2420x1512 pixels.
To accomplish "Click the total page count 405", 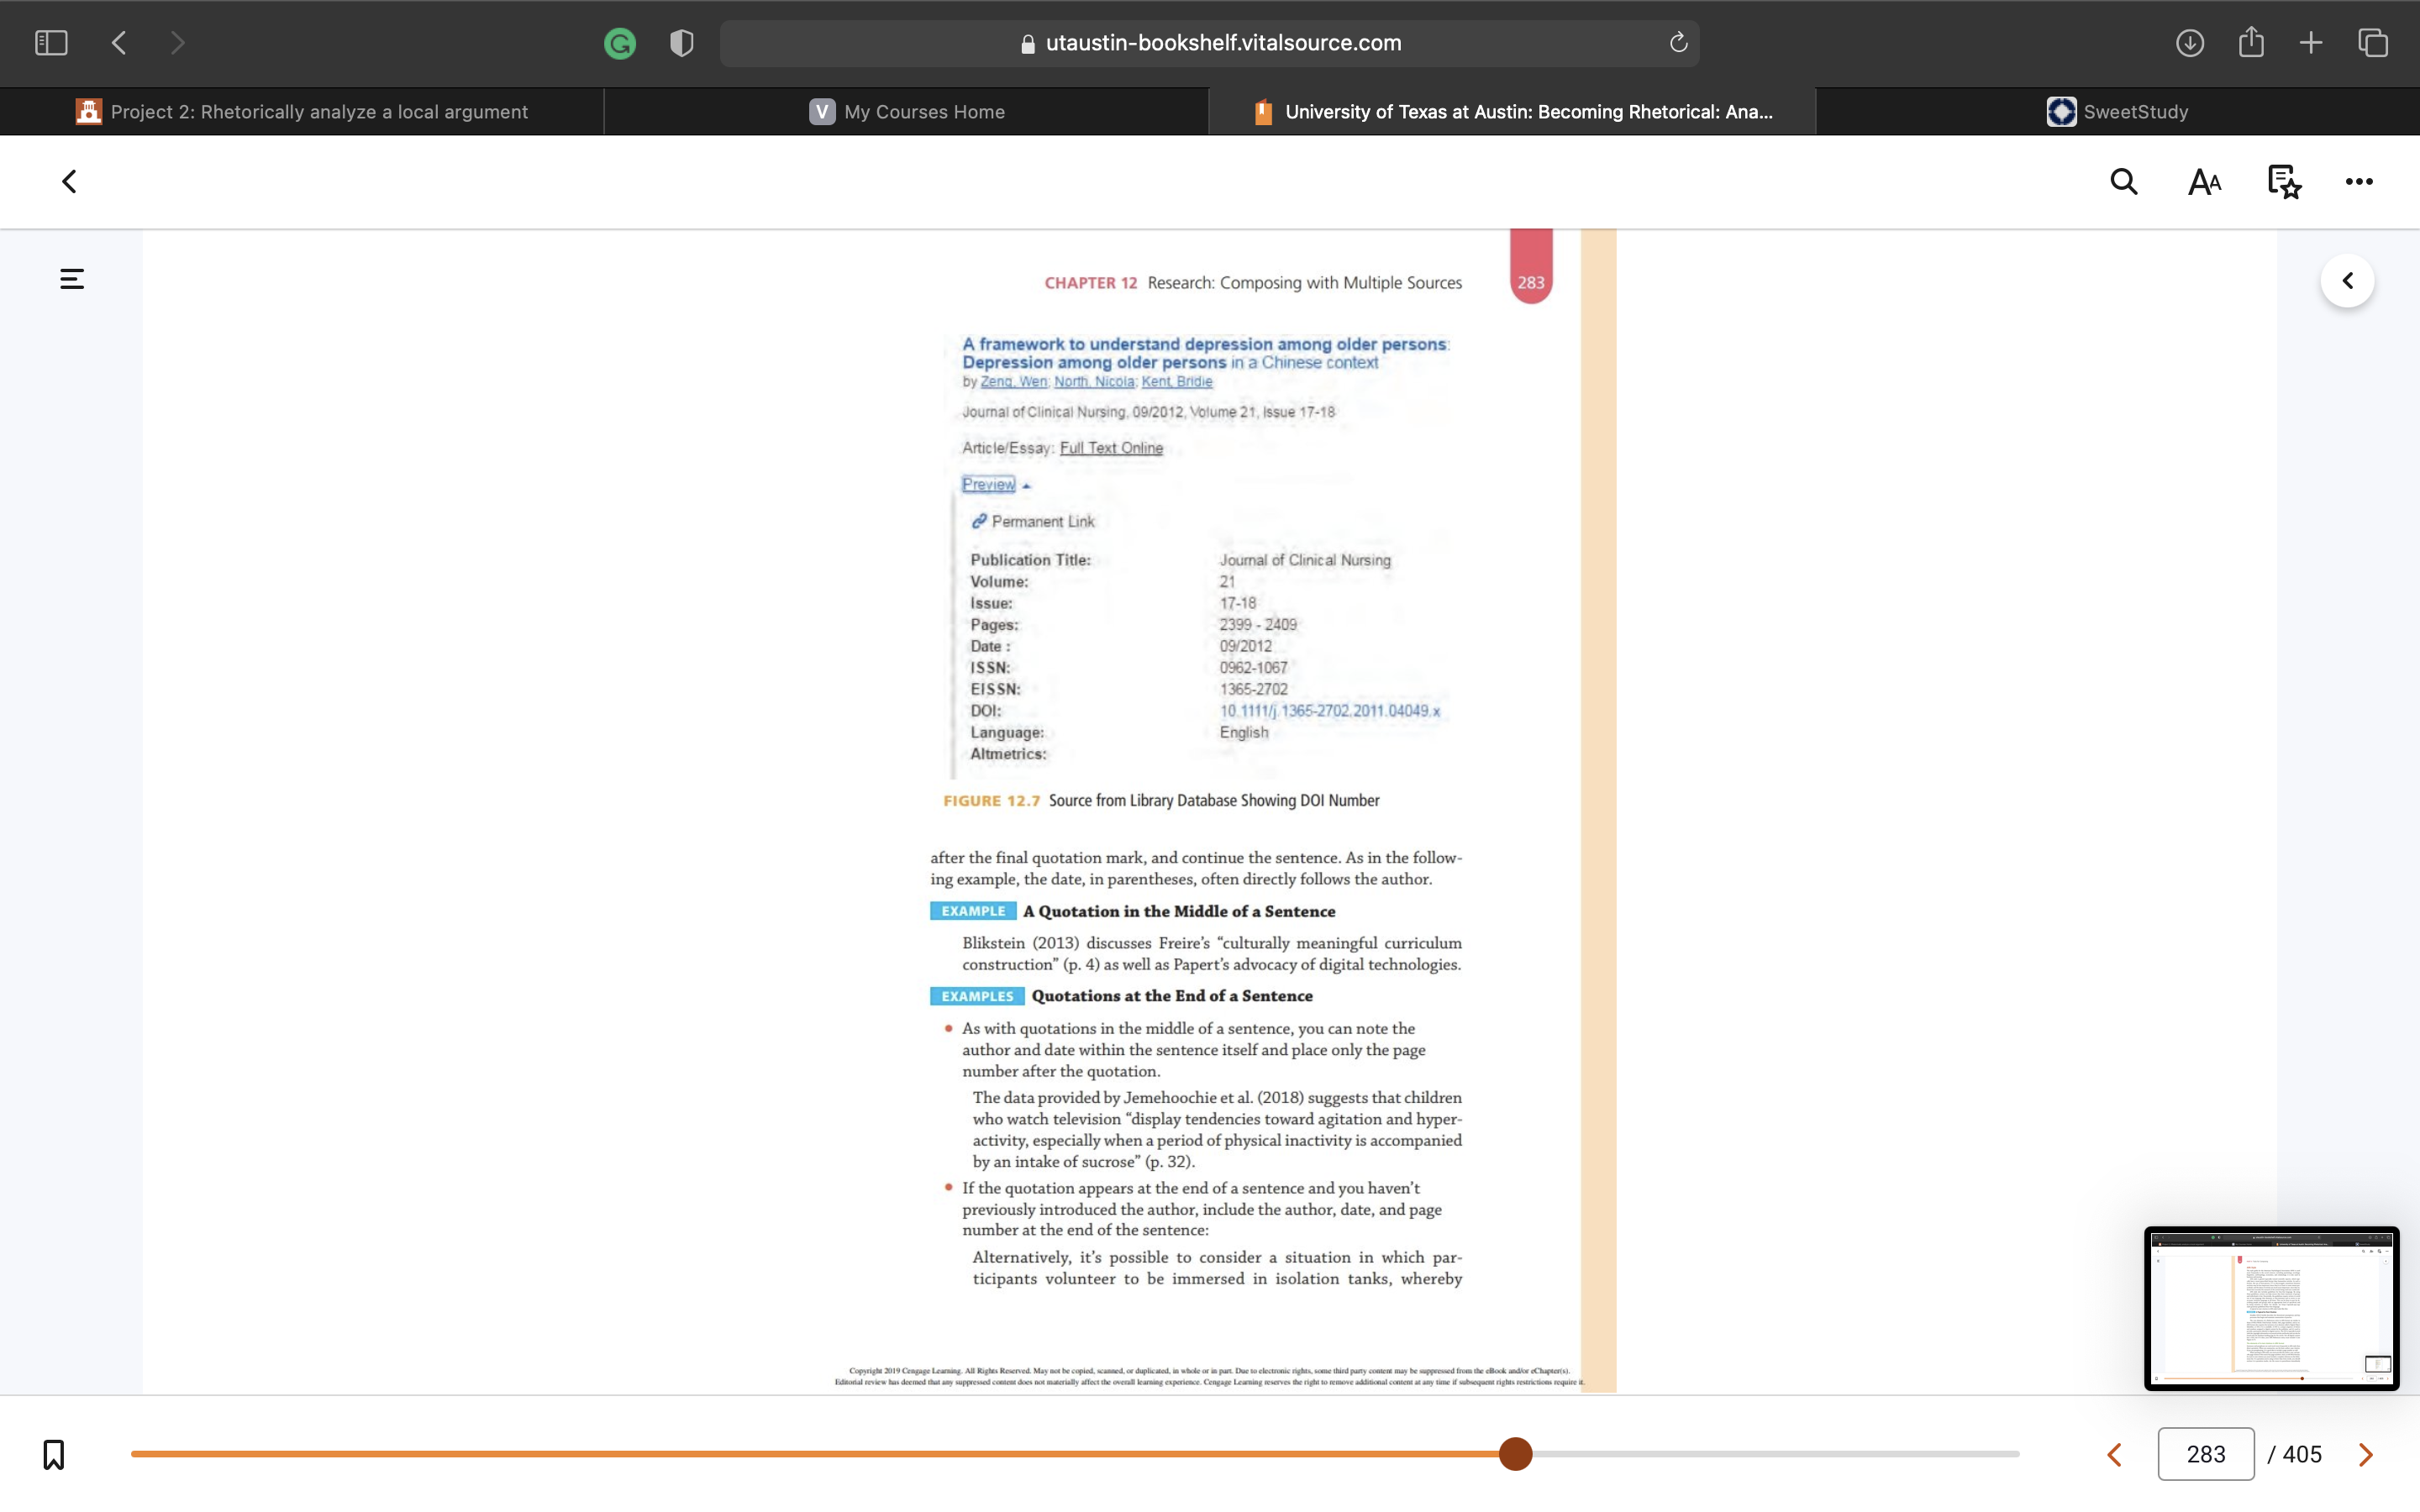I will click(x=2302, y=1455).
